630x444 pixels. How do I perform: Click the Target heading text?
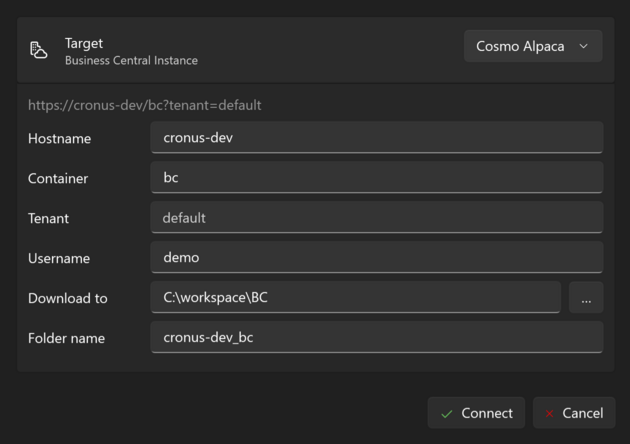tap(84, 43)
